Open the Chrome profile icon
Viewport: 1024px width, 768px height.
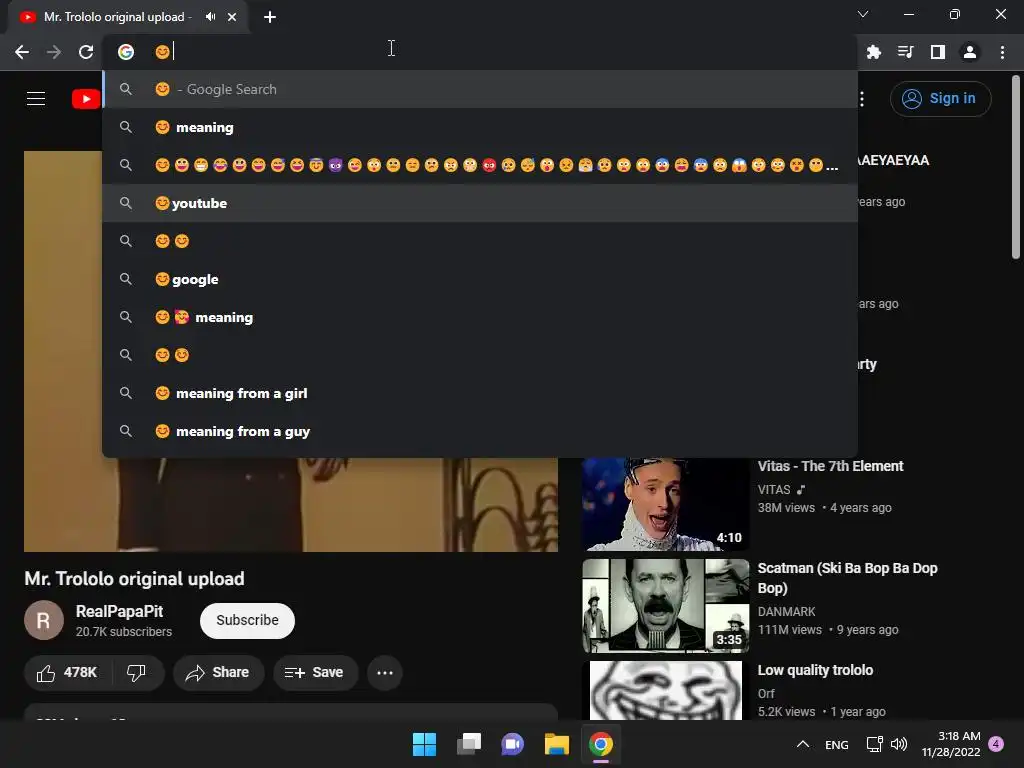[970, 52]
